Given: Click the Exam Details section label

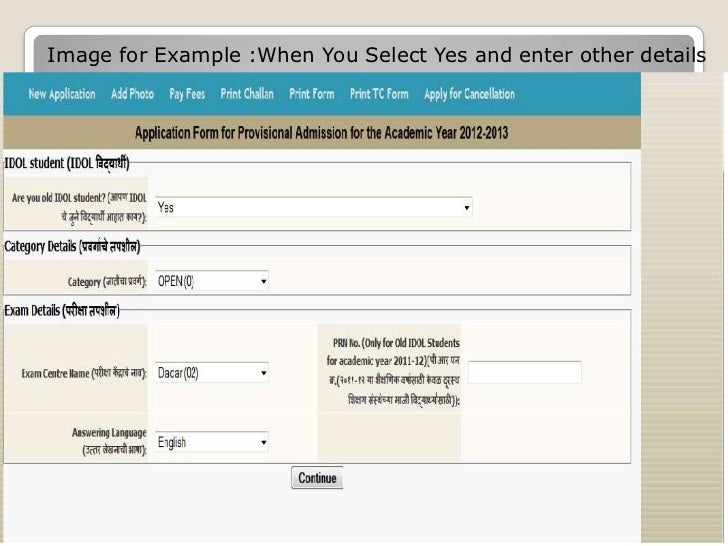Looking at the screenshot, I should click(x=62, y=313).
